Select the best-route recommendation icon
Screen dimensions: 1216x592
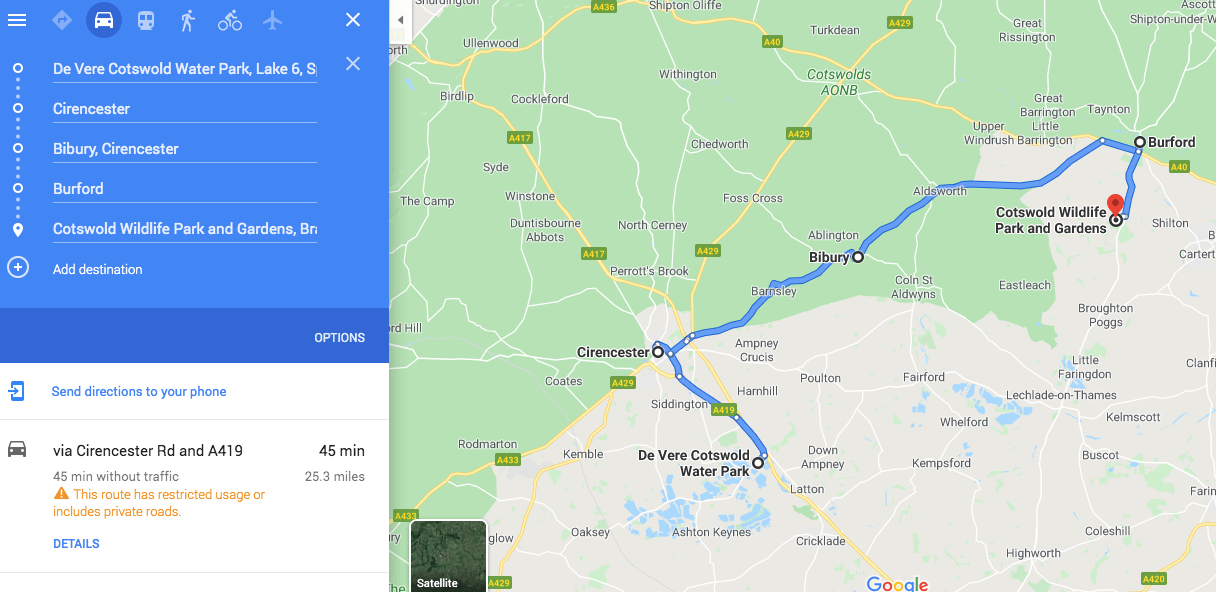61,19
